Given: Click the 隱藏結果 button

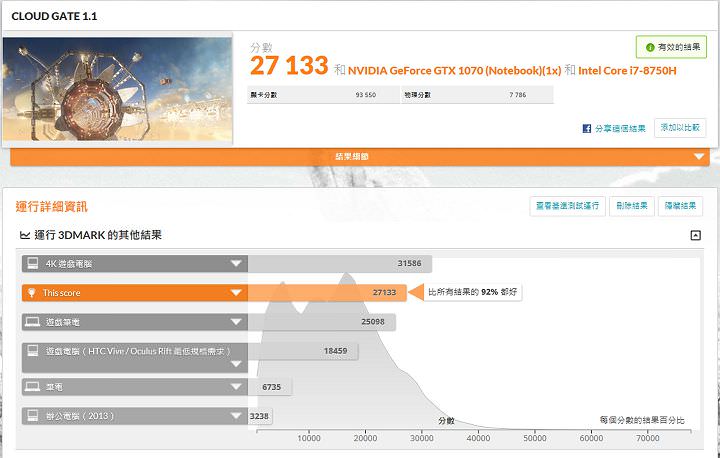Looking at the screenshot, I should coord(680,205).
